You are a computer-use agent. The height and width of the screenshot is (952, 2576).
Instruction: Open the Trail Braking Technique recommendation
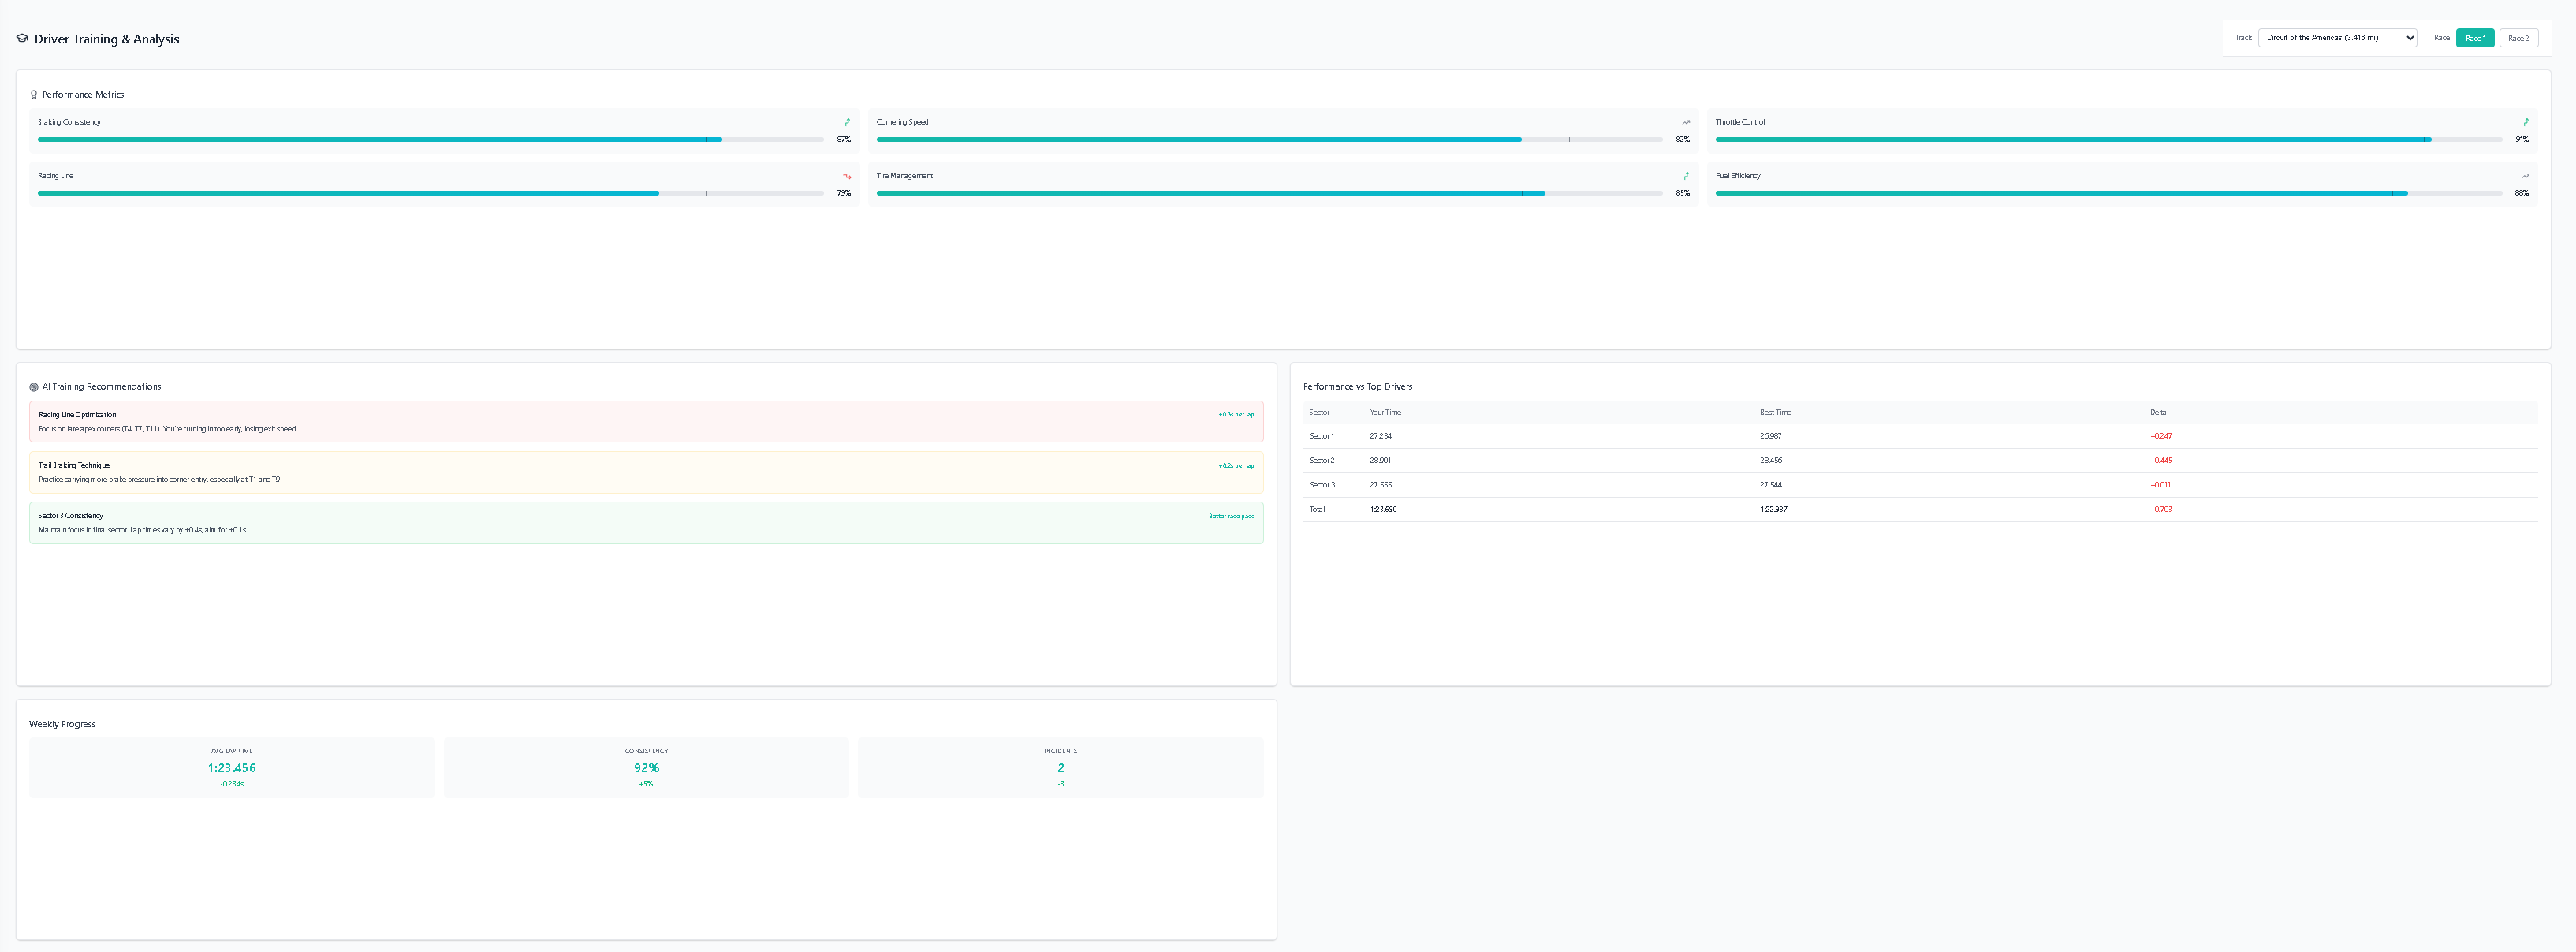coord(646,472)
